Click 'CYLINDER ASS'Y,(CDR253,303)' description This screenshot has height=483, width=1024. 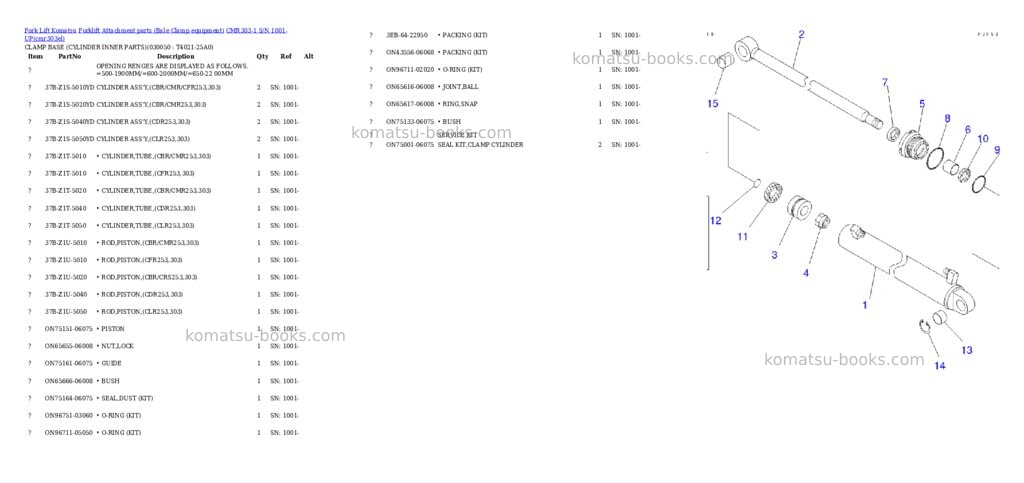coord(144,122)
